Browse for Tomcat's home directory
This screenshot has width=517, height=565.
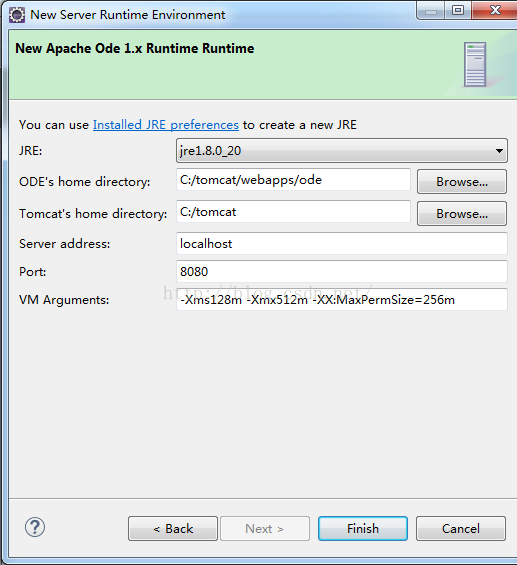(462, 214)
